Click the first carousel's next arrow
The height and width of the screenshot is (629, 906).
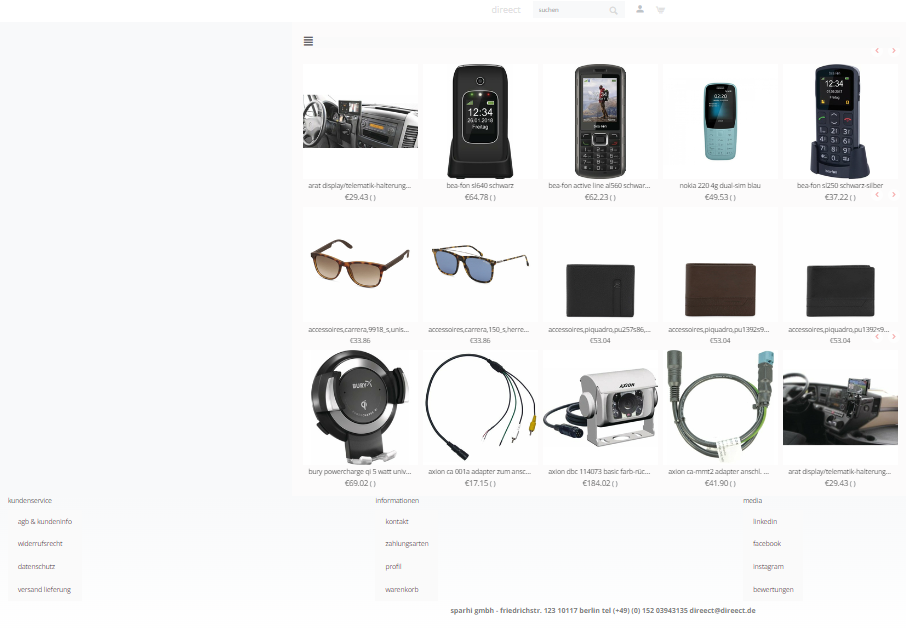coord(893,51)
